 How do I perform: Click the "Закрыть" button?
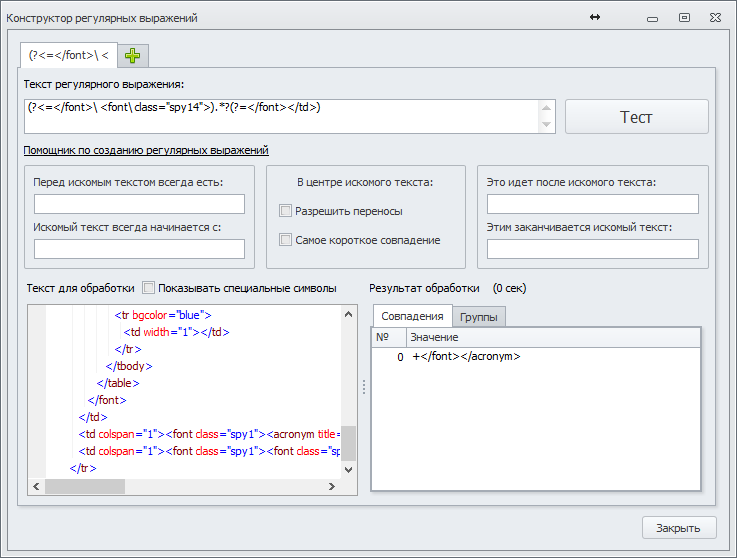678,528
